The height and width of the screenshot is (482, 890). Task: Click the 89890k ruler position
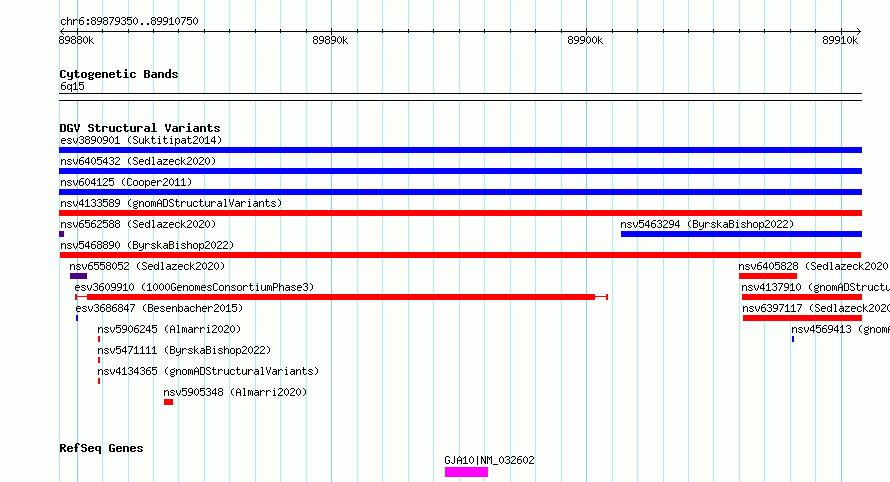point(330,40)
